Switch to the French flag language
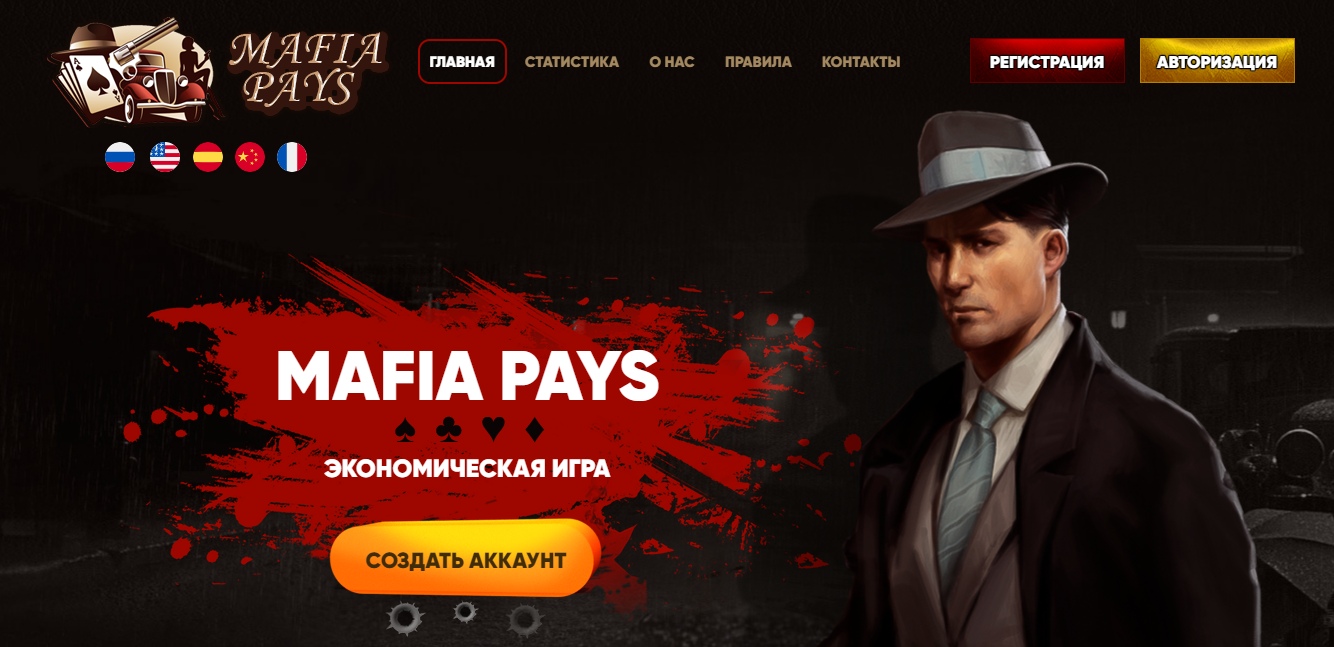Image resolution: width=1334 pixels, height=647 pixels. (x=292, y=157)
